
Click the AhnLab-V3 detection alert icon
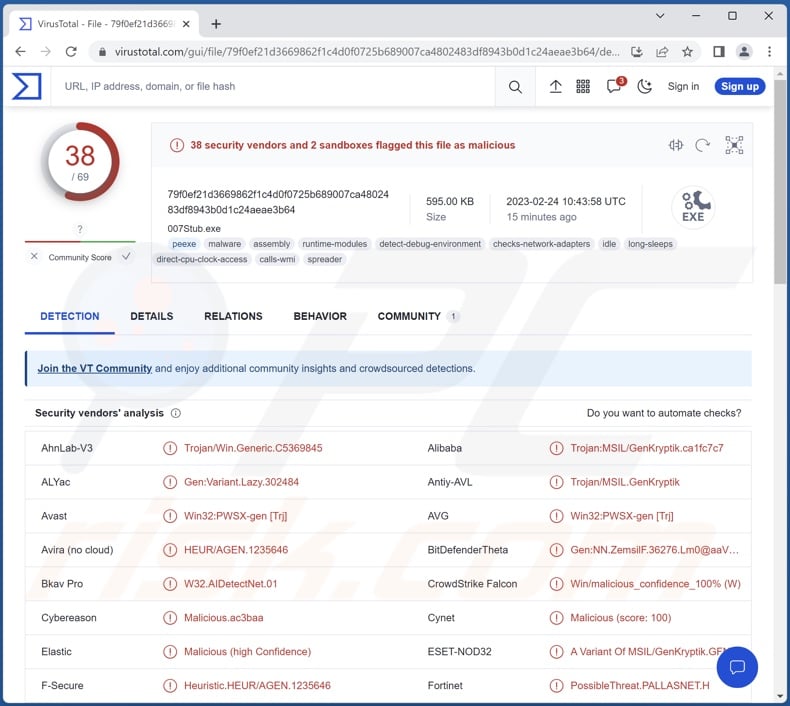coord(170,448)
